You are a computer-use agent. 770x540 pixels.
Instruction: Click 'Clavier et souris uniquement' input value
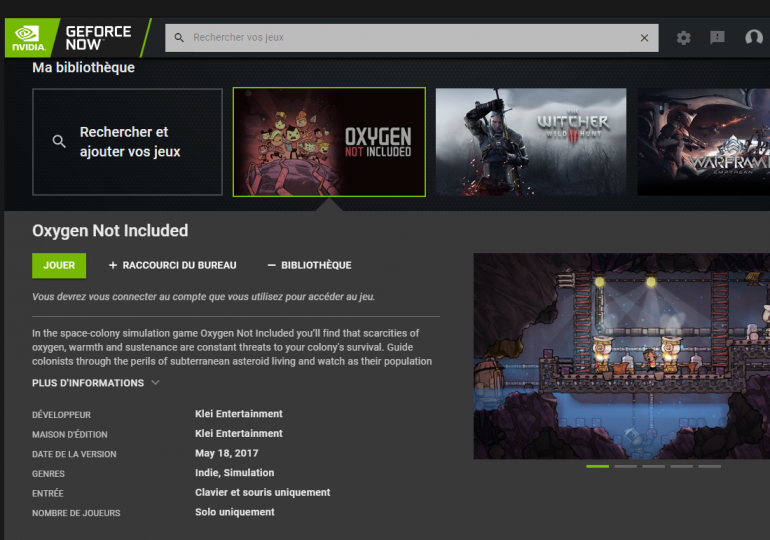pos(262,492)
